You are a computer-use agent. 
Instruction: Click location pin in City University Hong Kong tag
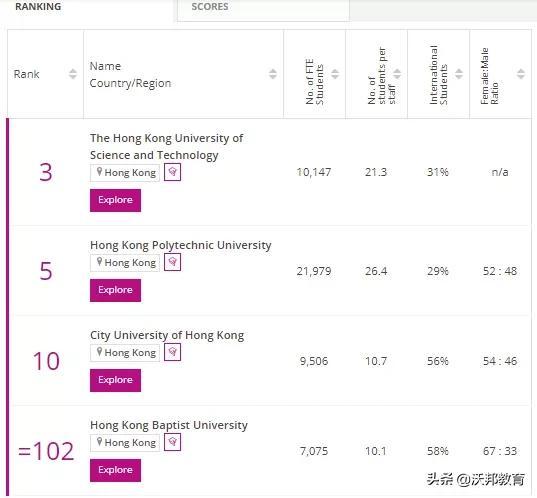(x=99, y=352)
